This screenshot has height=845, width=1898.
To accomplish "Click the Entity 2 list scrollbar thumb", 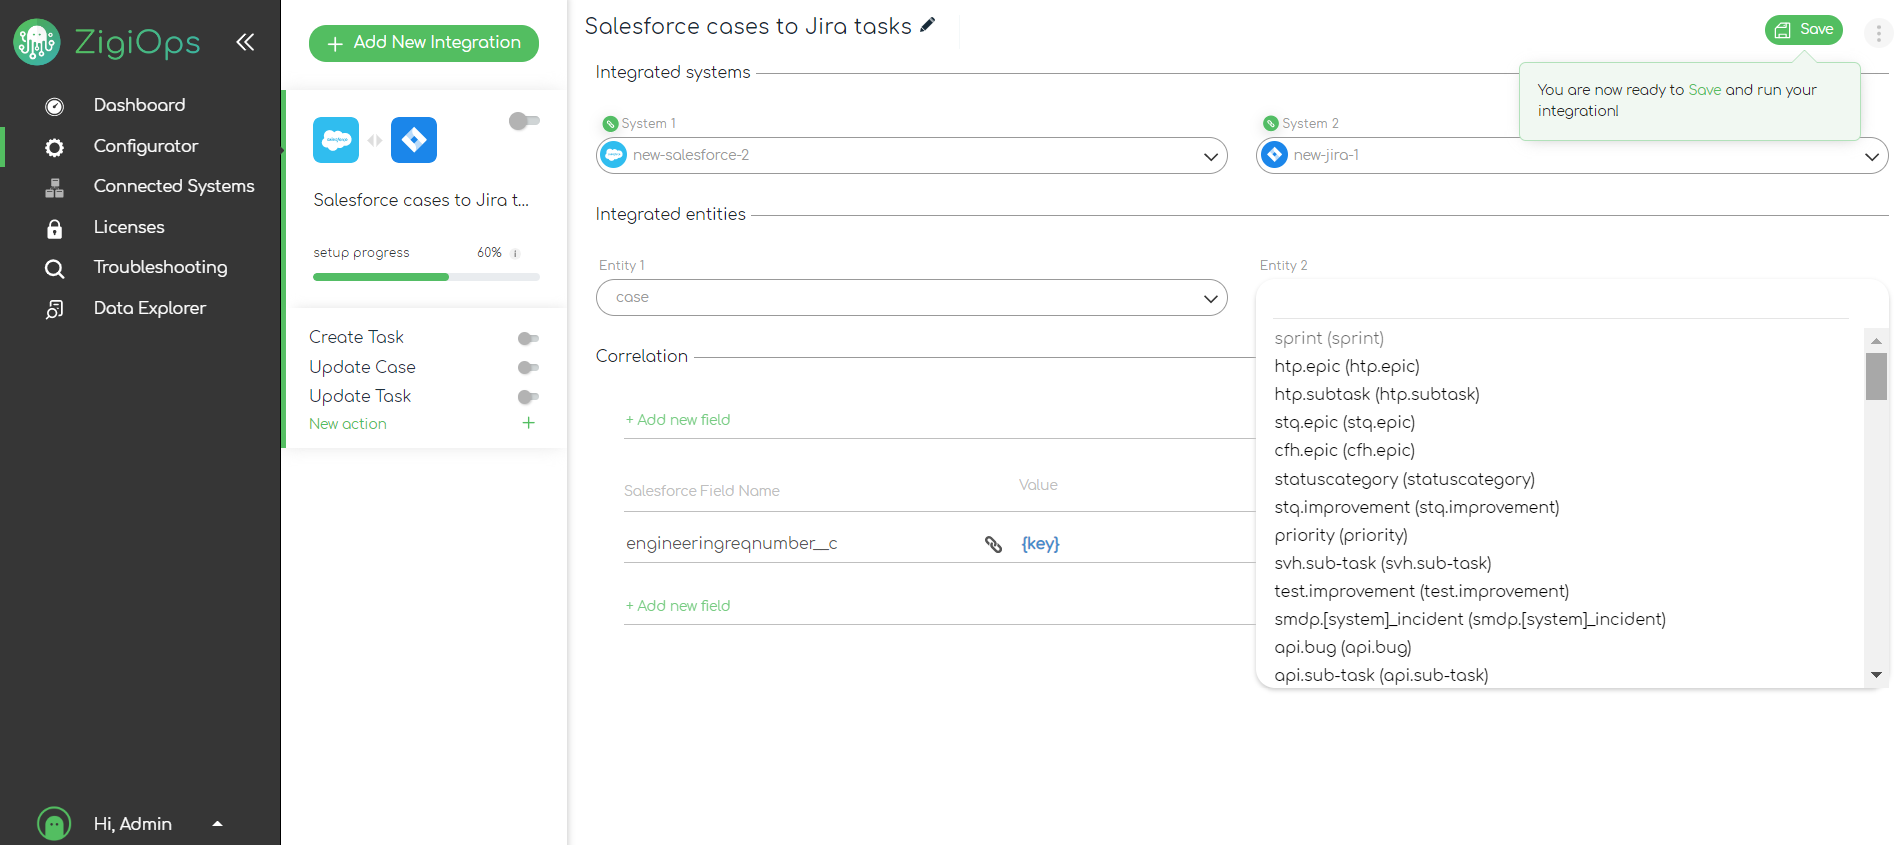I will [x=1876, y=376].
